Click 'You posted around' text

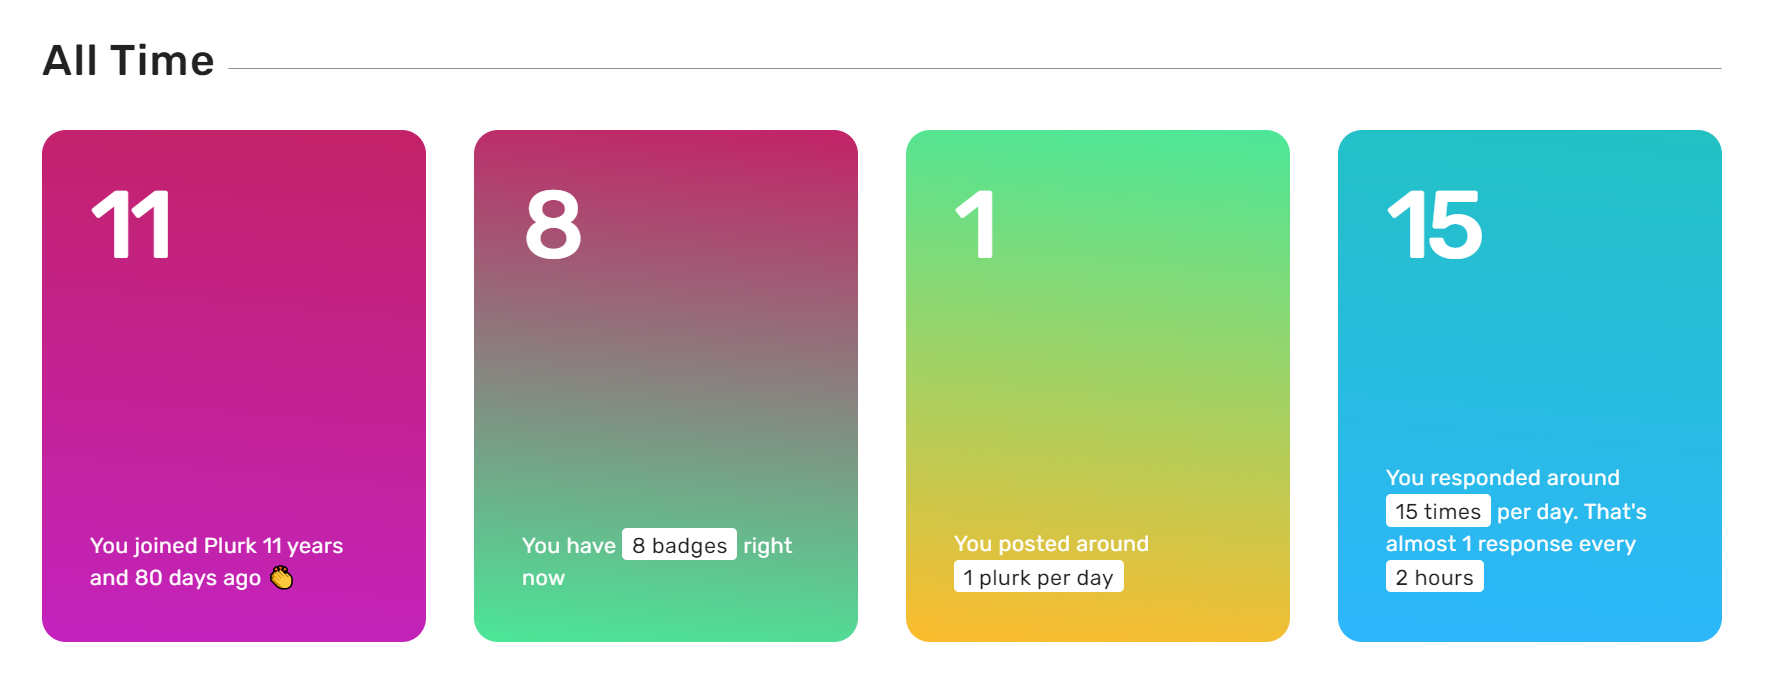1051,543
